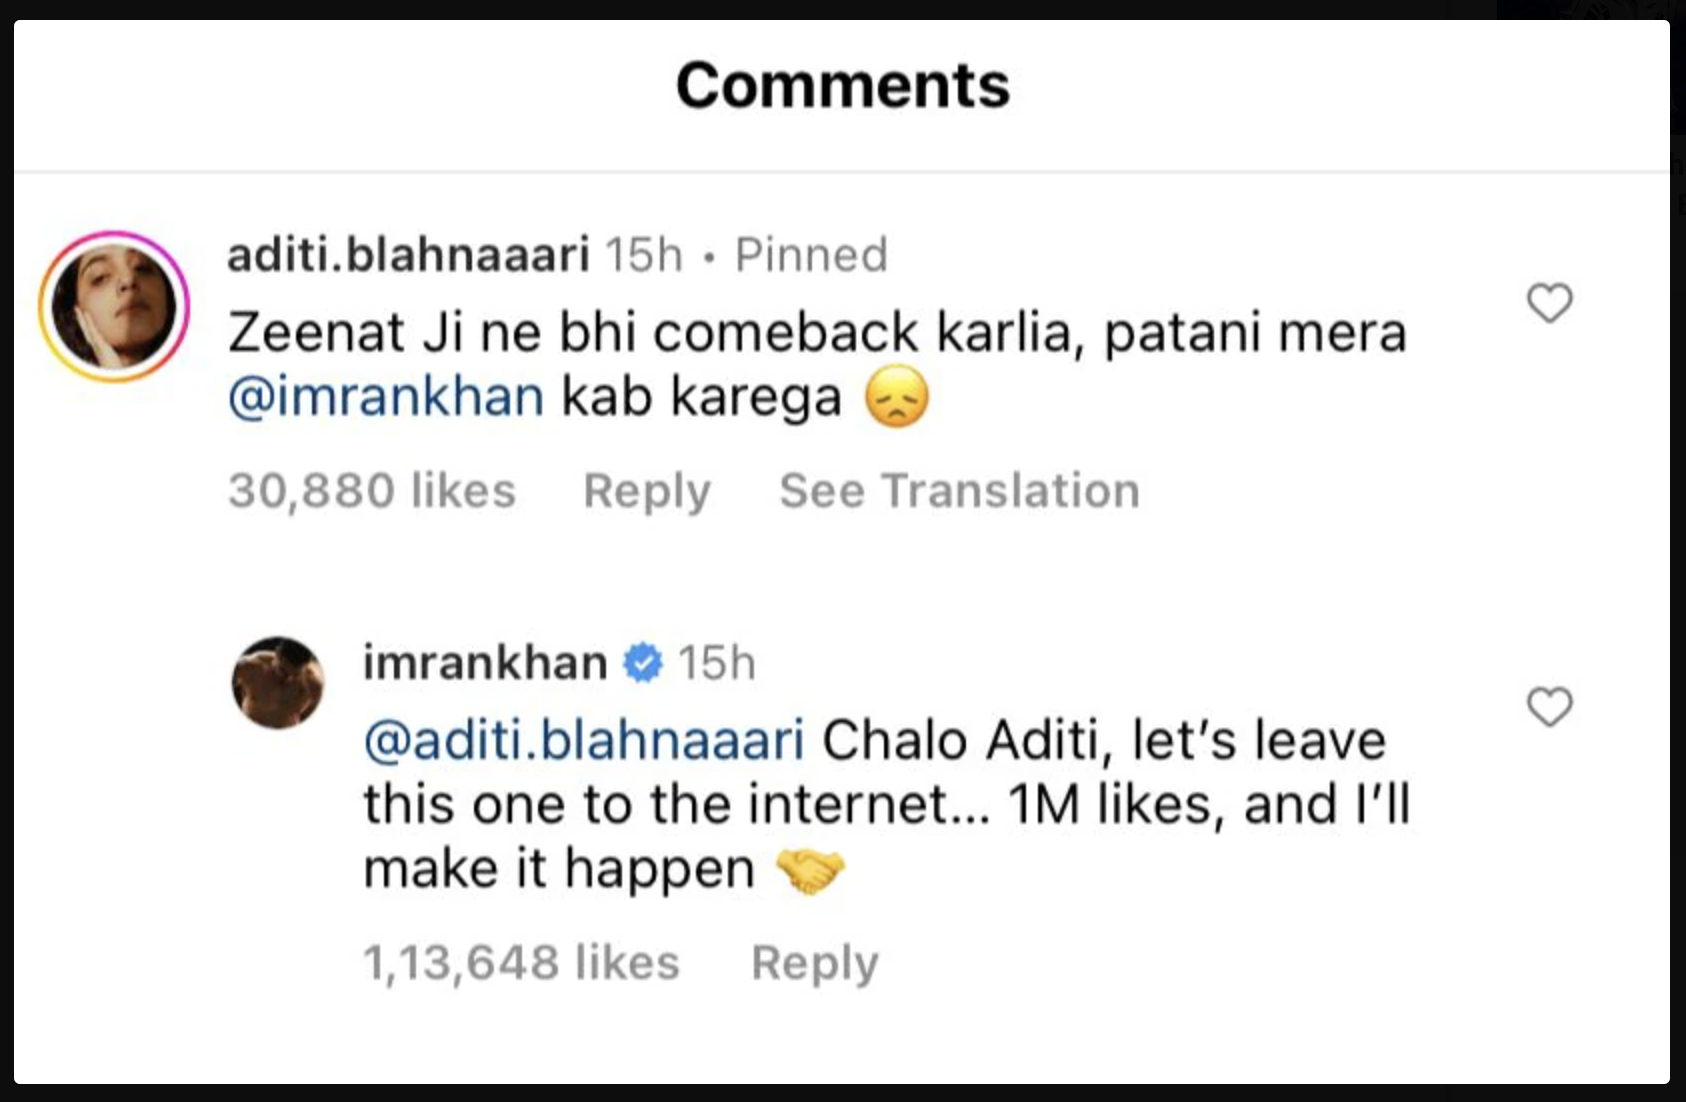Image resolution: width=1686 pixels, height=1102 pixels.
Task: Reply to aditi.blahnaaari's pinned comment
Action: [646, 491]
